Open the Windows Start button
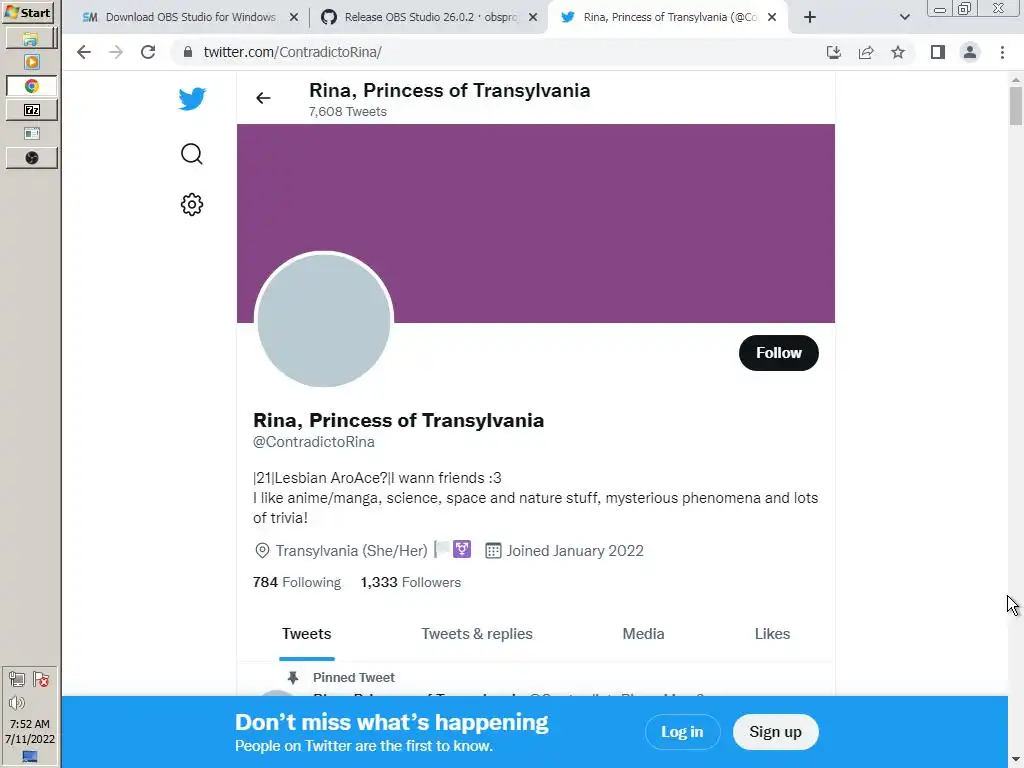1024x768 pixels. click(x=27, y=12)
